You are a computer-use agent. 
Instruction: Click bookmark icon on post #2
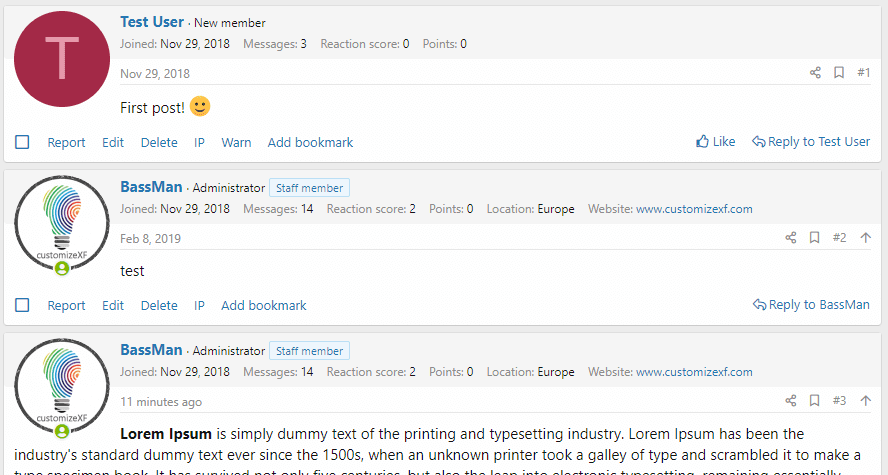pyautogui.click(x=815, y=238)
